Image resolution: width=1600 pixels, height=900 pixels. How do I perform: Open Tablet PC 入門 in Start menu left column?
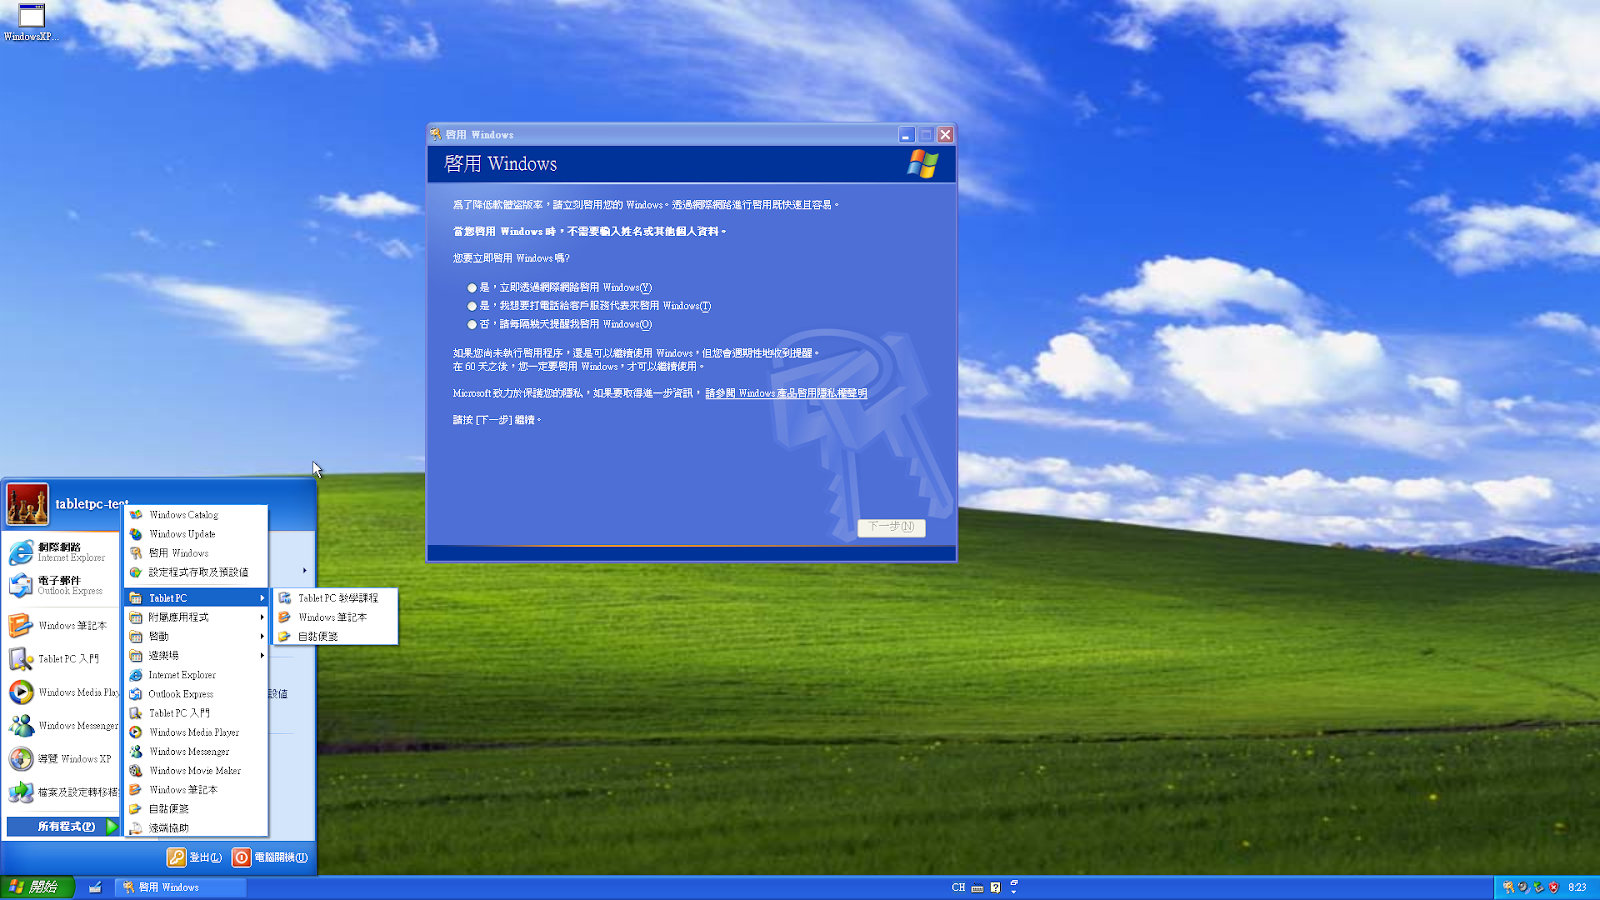point(62,659)
